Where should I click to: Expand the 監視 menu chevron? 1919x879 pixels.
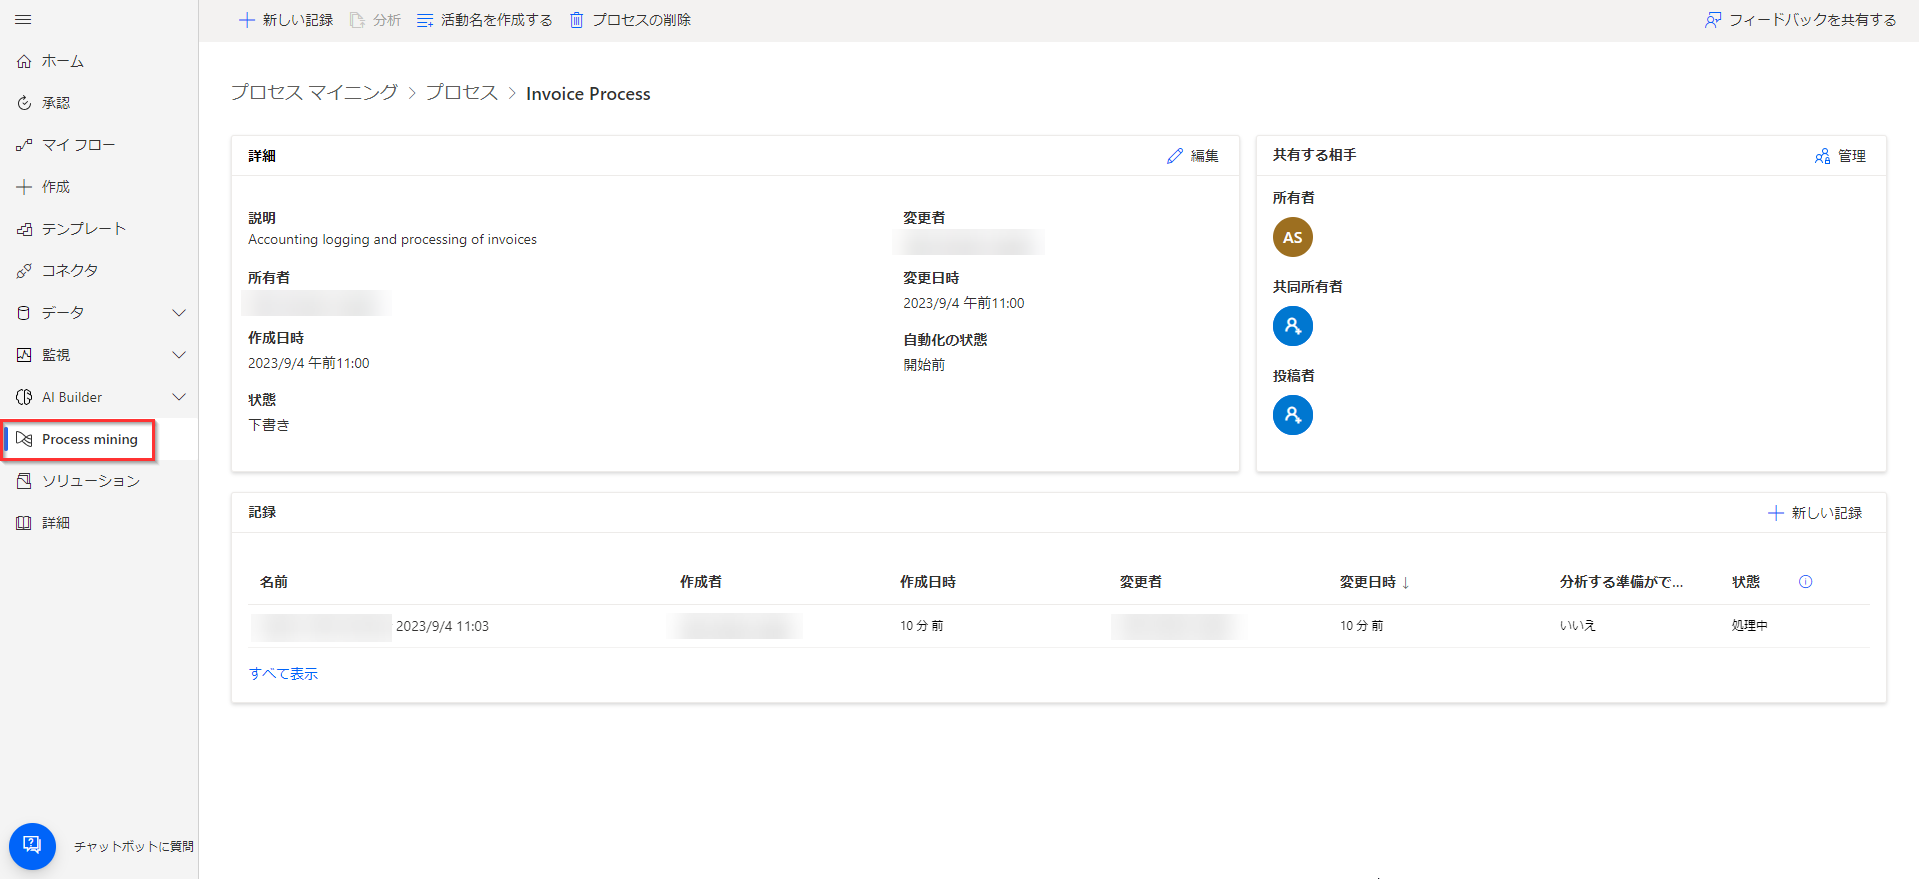coord(179,355)
